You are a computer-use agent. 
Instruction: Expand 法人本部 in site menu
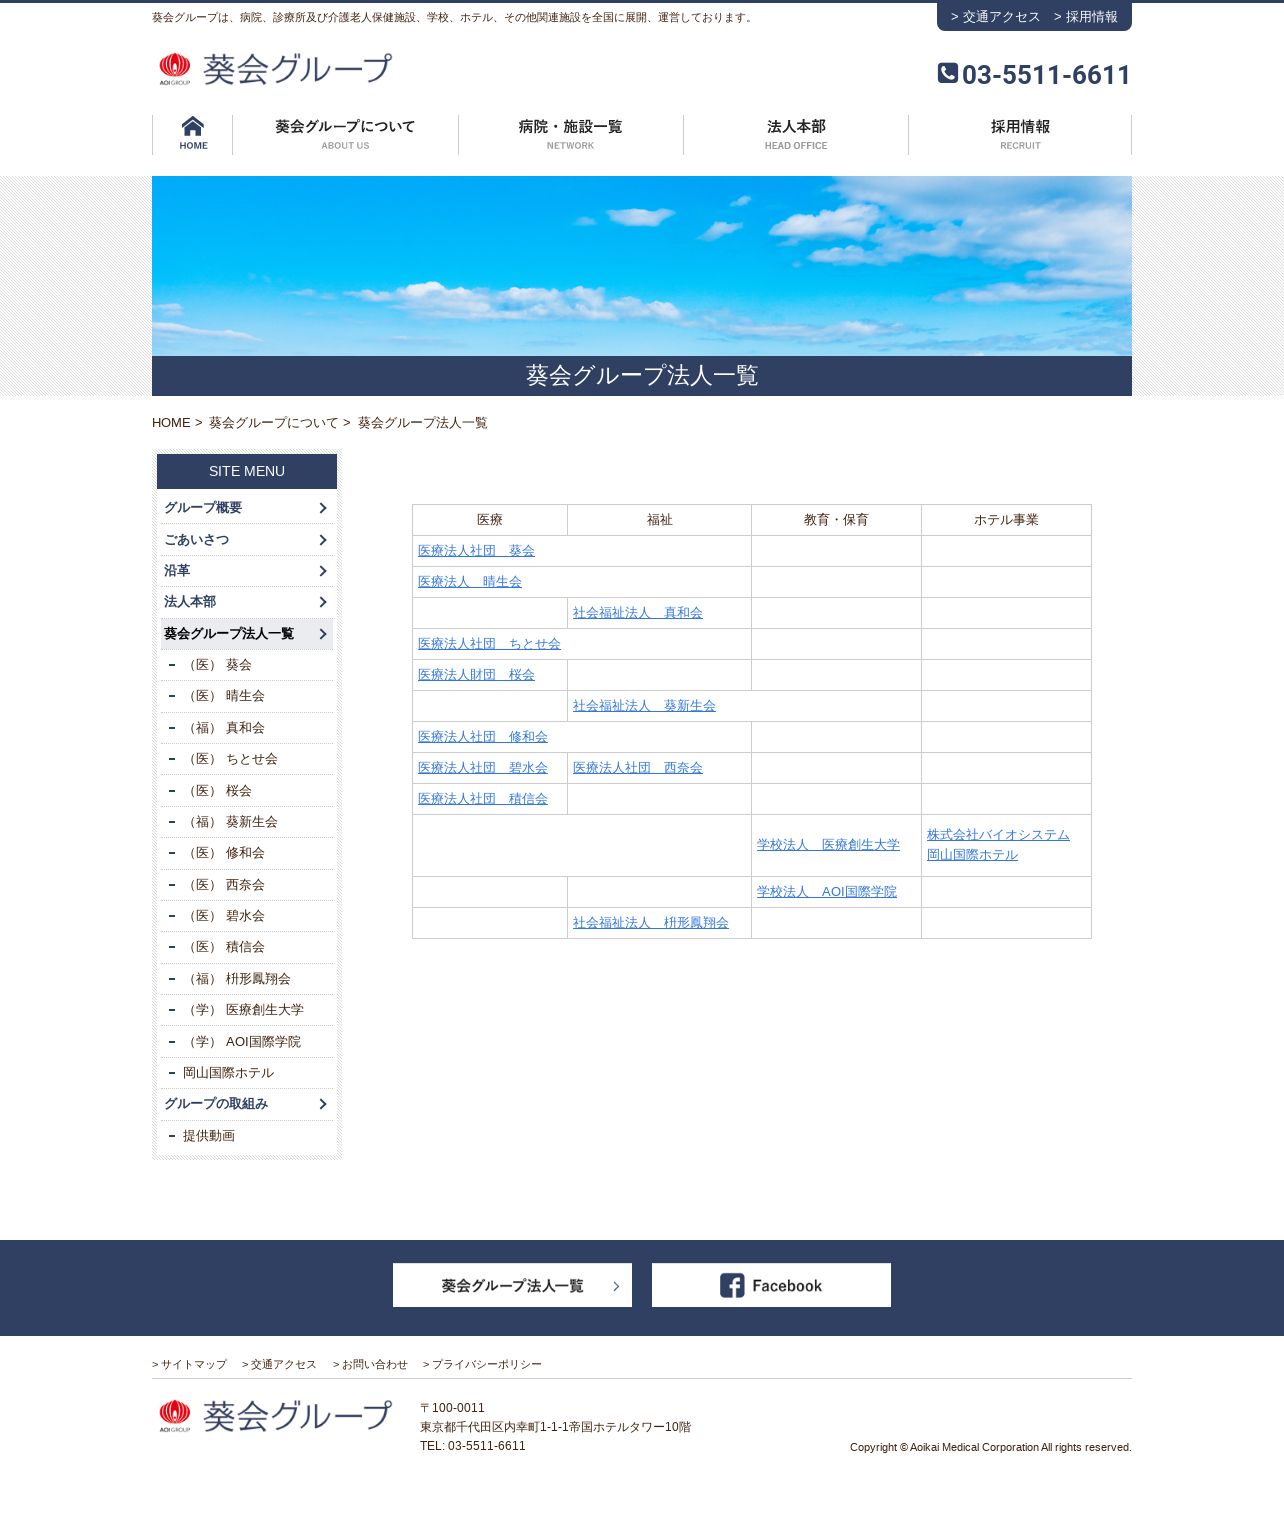pyautogui.click(x=246, y=602)
